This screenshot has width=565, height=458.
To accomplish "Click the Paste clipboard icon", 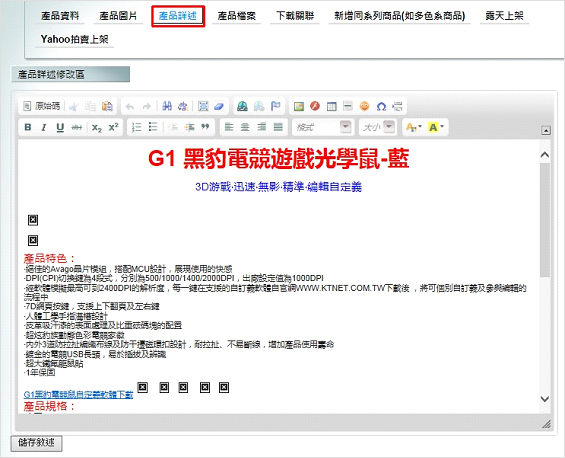I will click(107, 106).
